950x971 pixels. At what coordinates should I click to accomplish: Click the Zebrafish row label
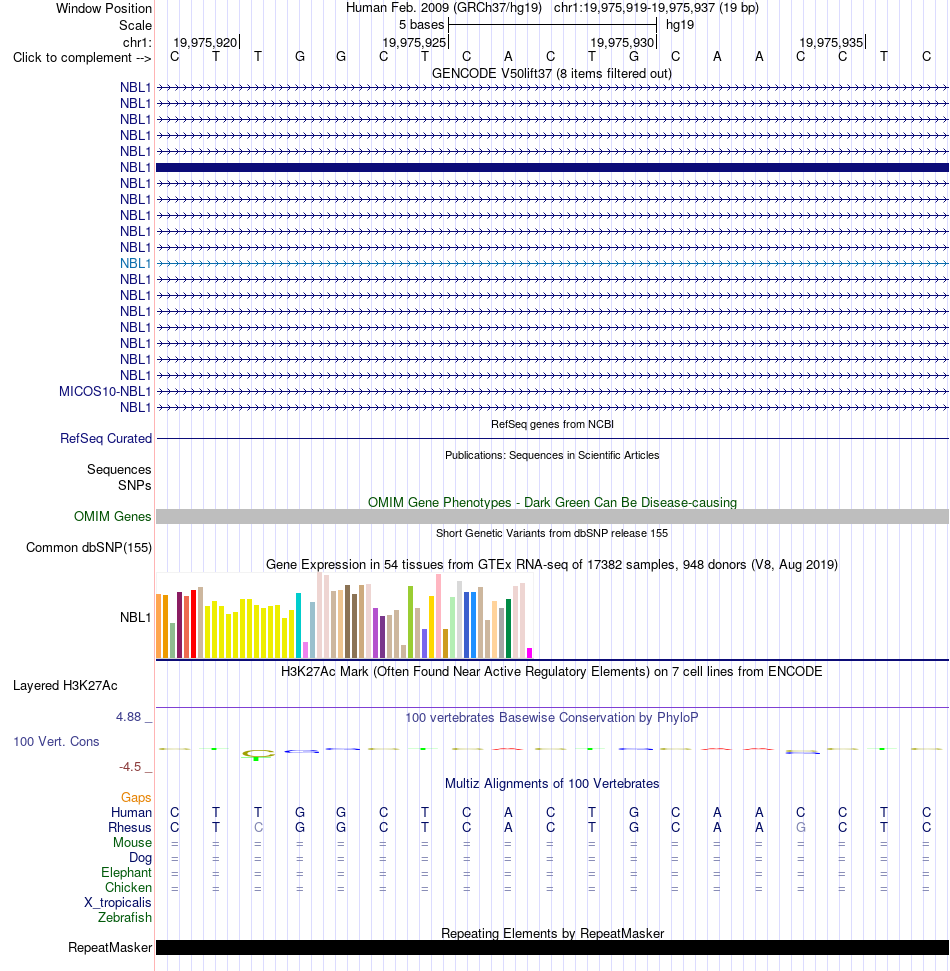coord(125,917)
